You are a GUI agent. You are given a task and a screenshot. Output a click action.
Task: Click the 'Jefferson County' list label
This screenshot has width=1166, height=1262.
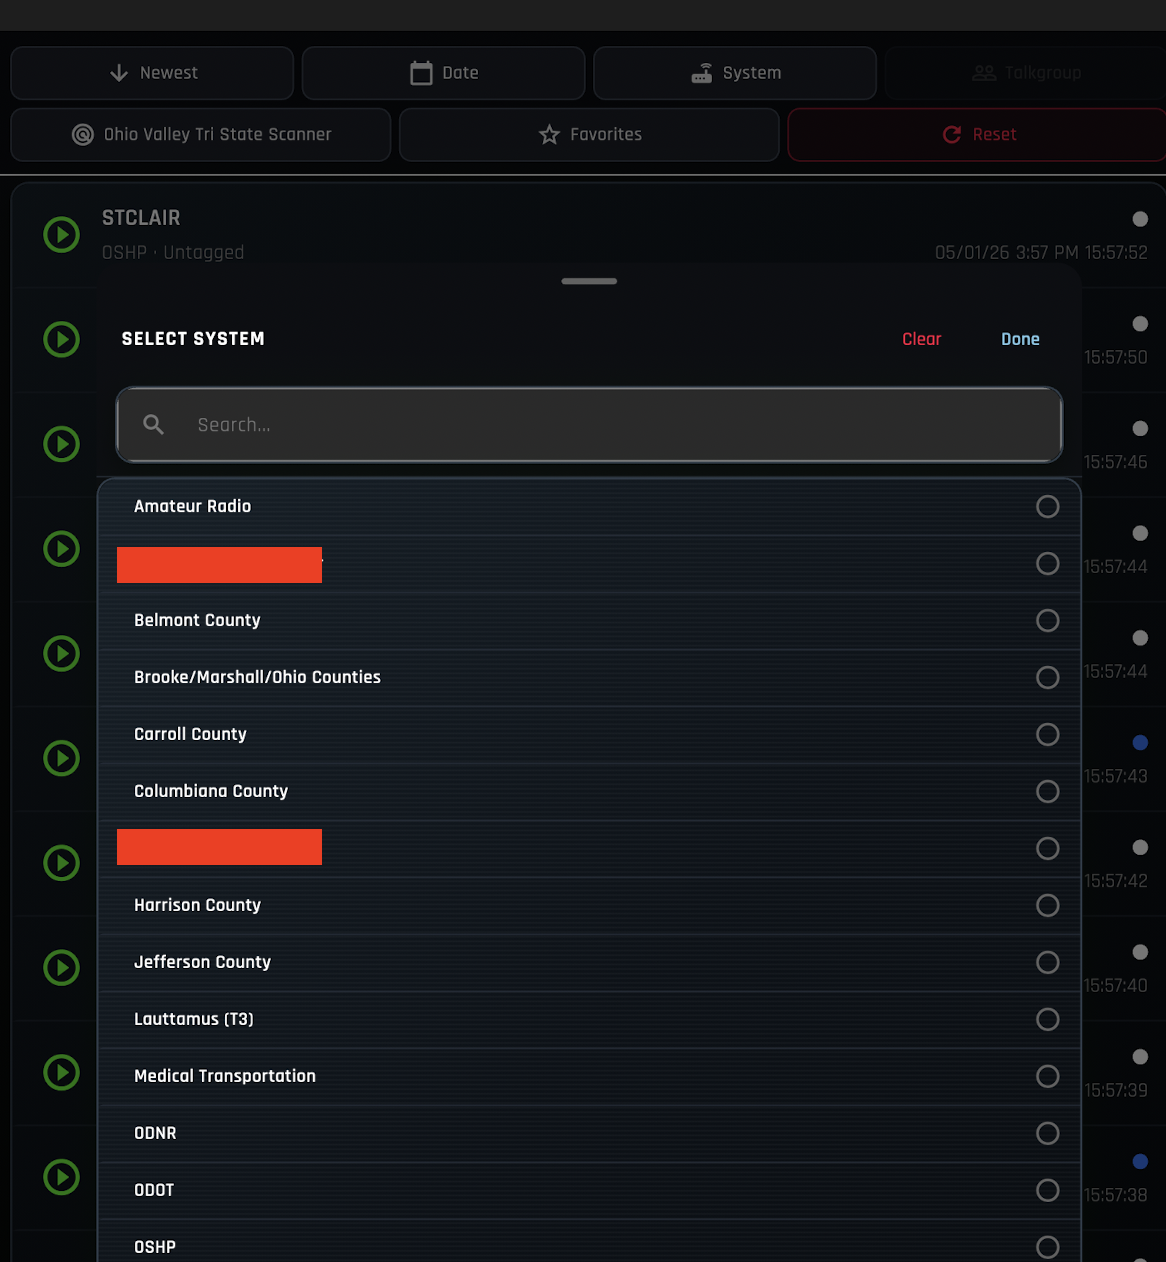tap(202, 962)
